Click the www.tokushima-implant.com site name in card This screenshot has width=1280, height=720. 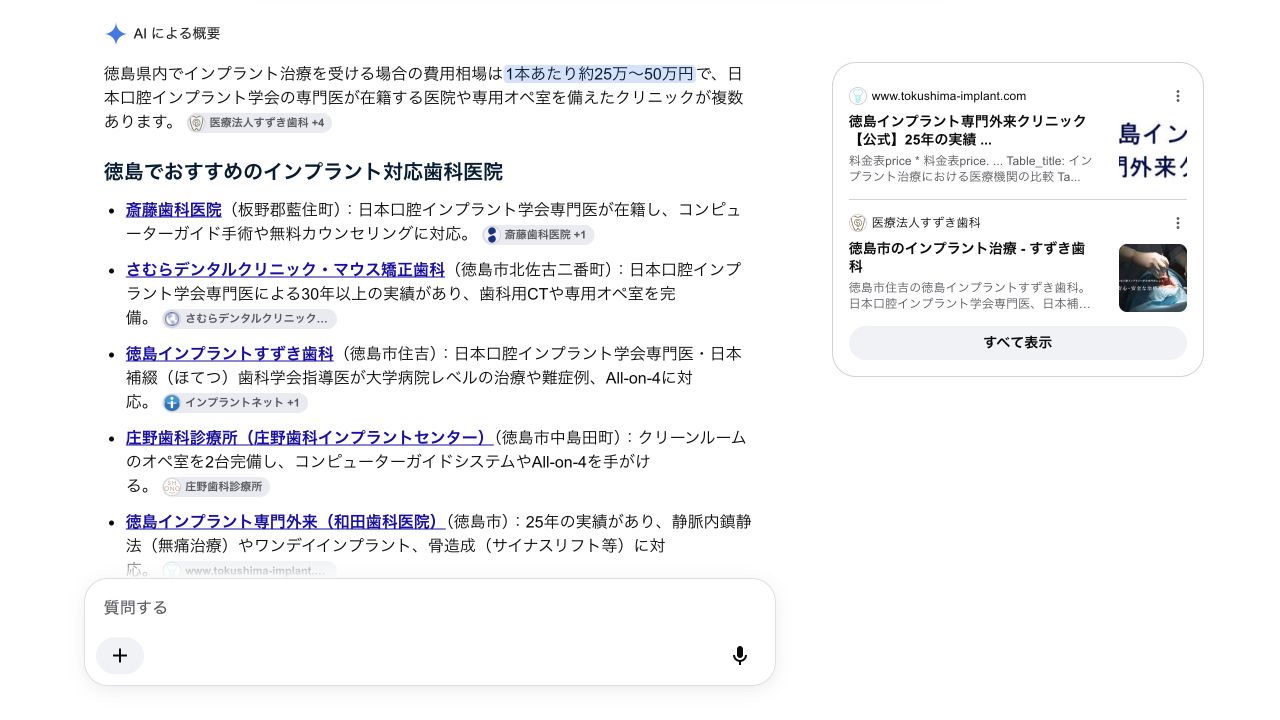(x=949, y=96)
